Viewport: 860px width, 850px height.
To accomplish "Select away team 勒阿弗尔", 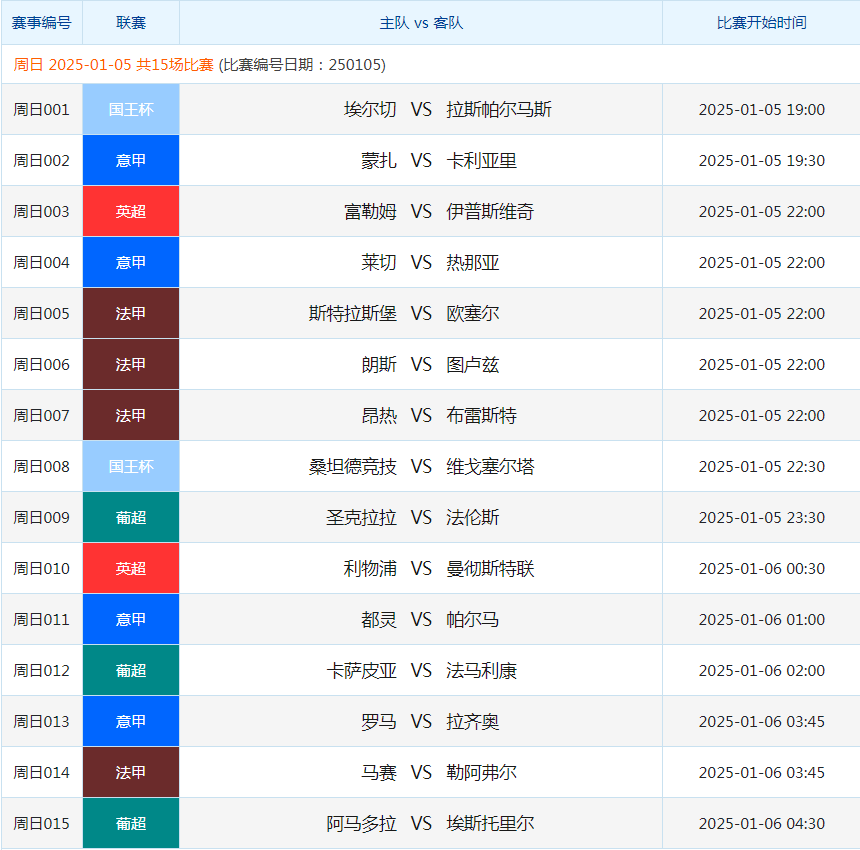I will [x=482, y=773].
